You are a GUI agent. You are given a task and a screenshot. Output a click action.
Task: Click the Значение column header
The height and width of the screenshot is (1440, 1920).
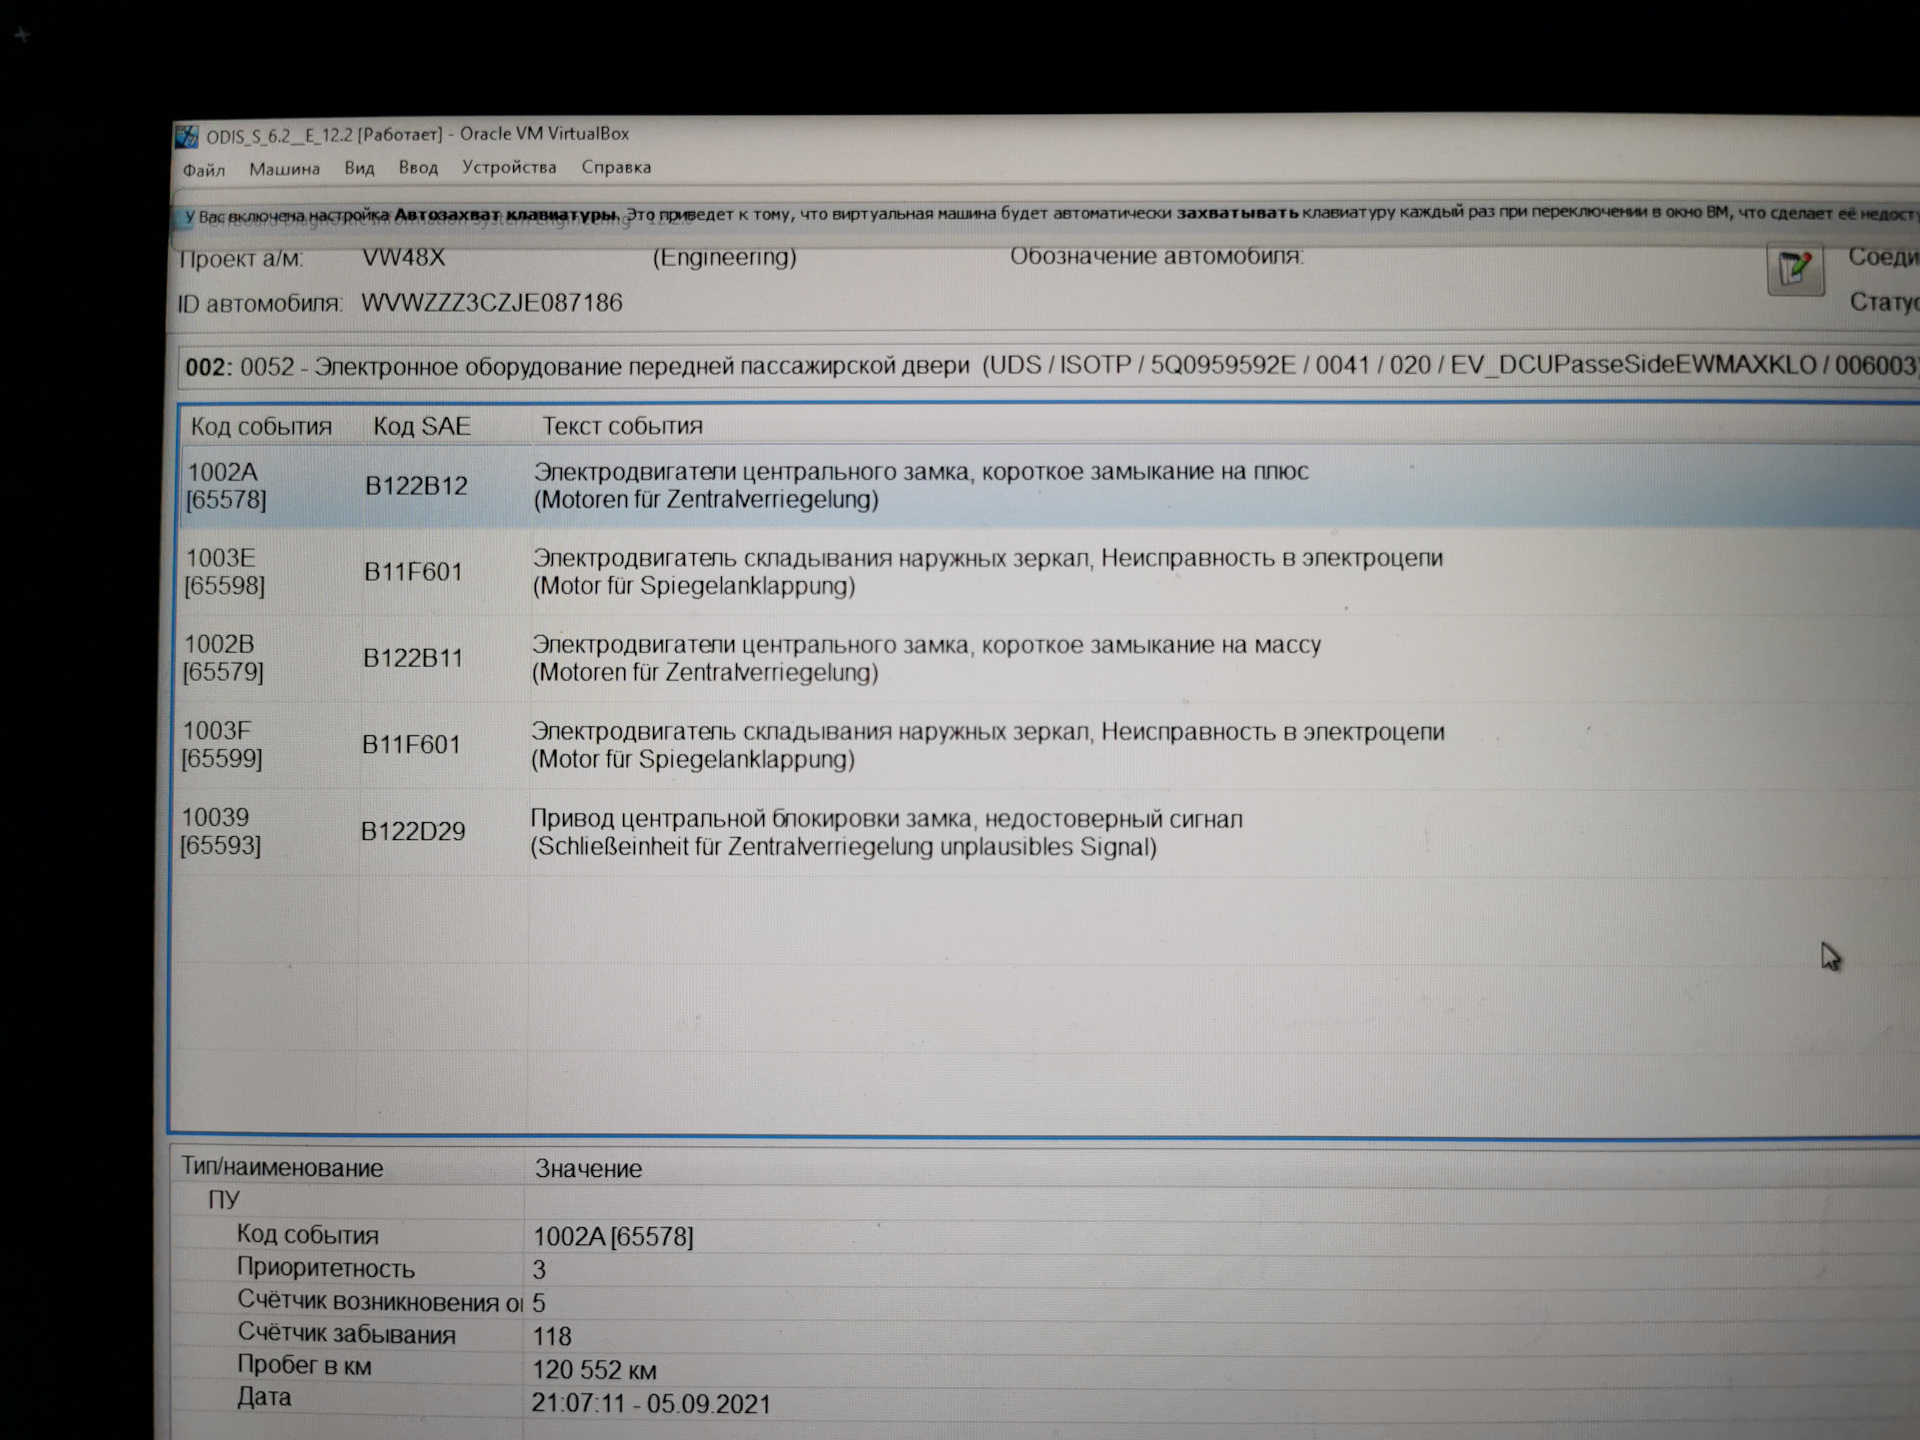(x=588, y=1169)
